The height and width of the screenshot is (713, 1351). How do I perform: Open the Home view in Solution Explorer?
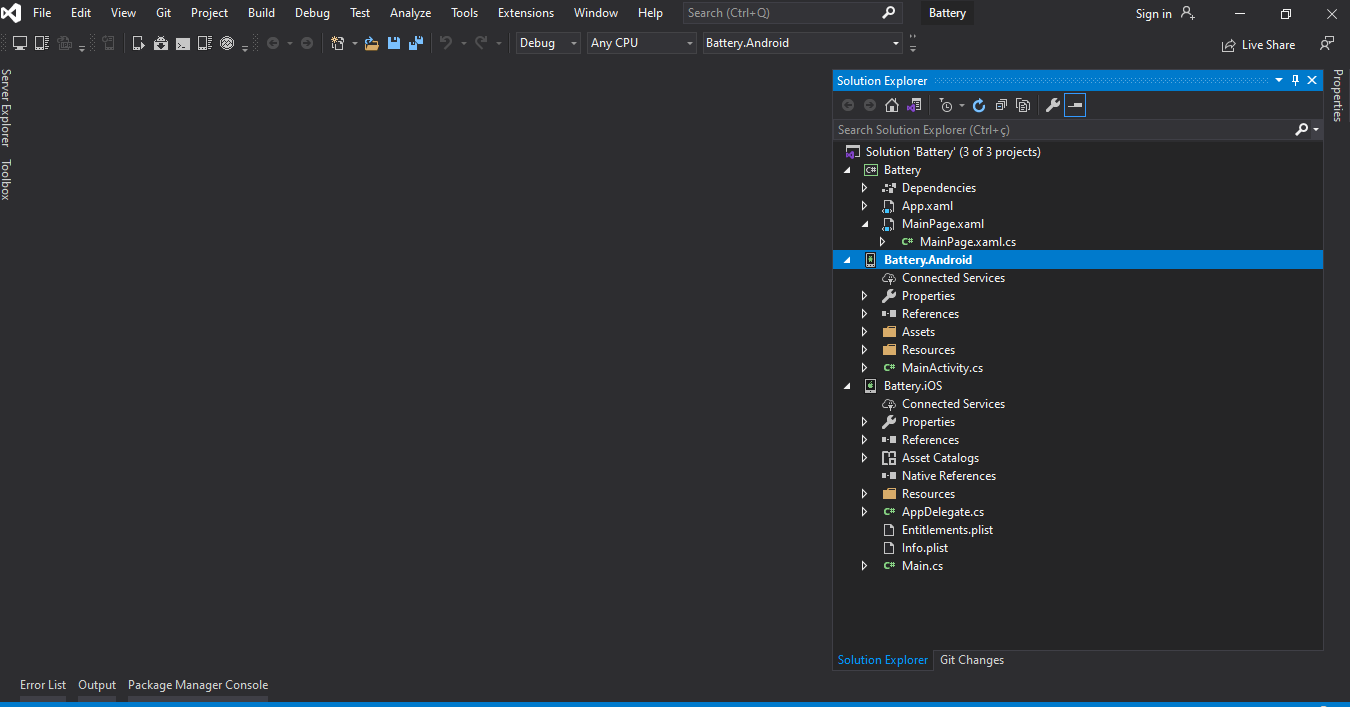pos(890,105)
